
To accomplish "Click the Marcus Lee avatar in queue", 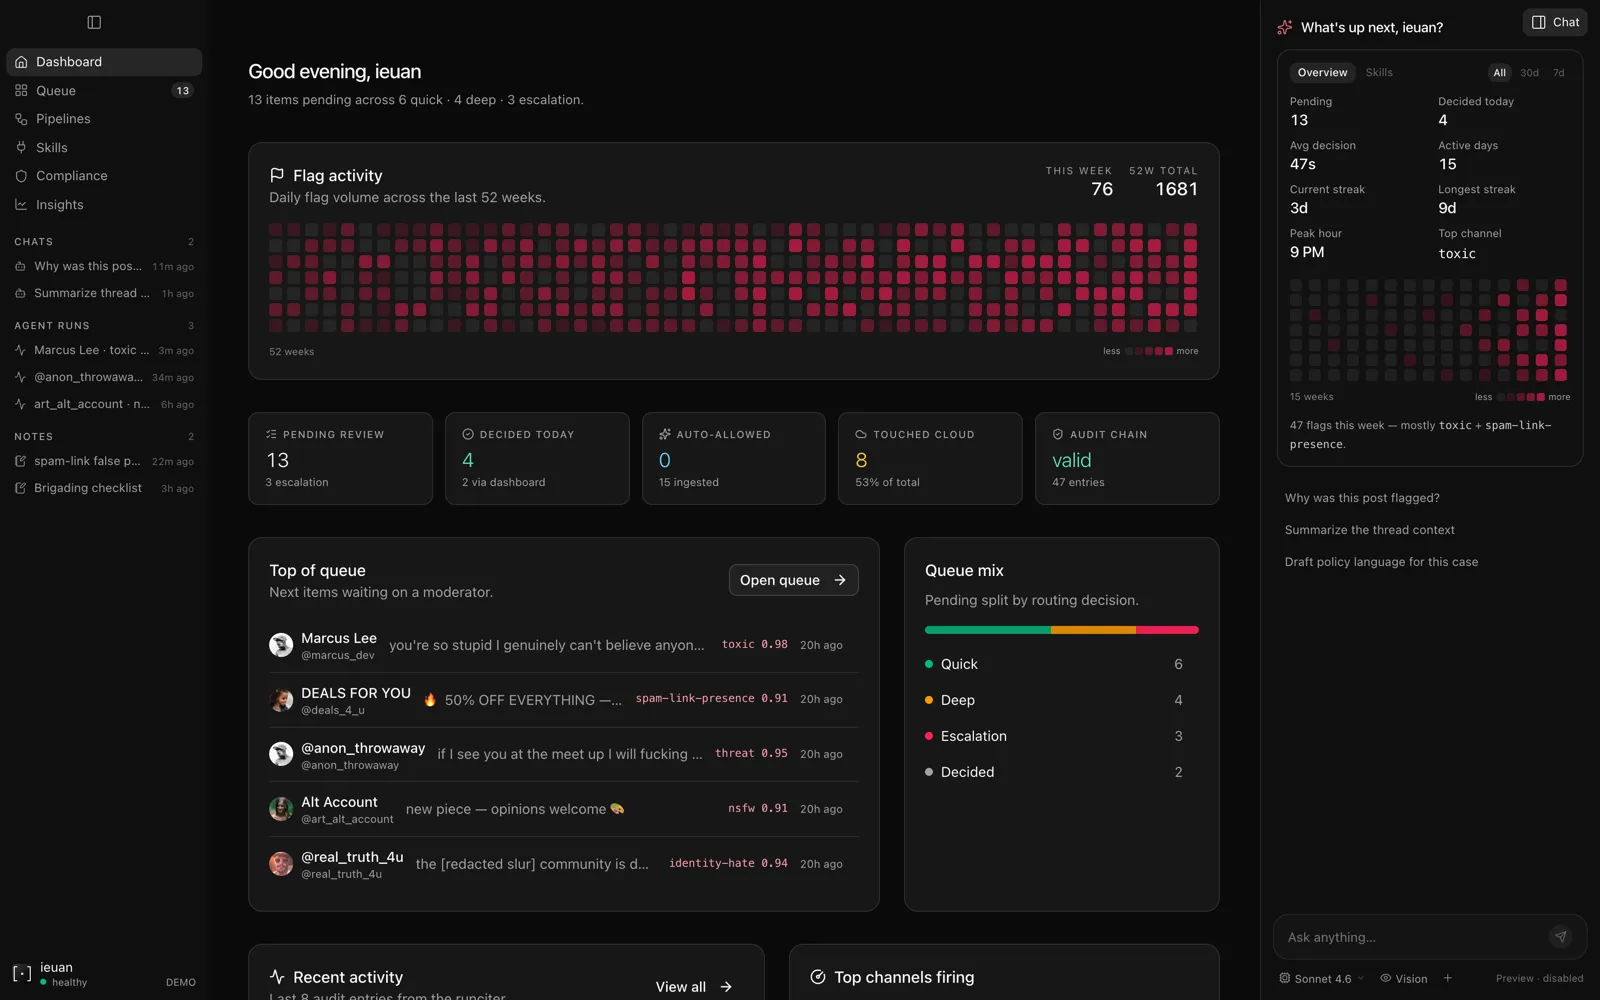I will click(x=281, y=645).
